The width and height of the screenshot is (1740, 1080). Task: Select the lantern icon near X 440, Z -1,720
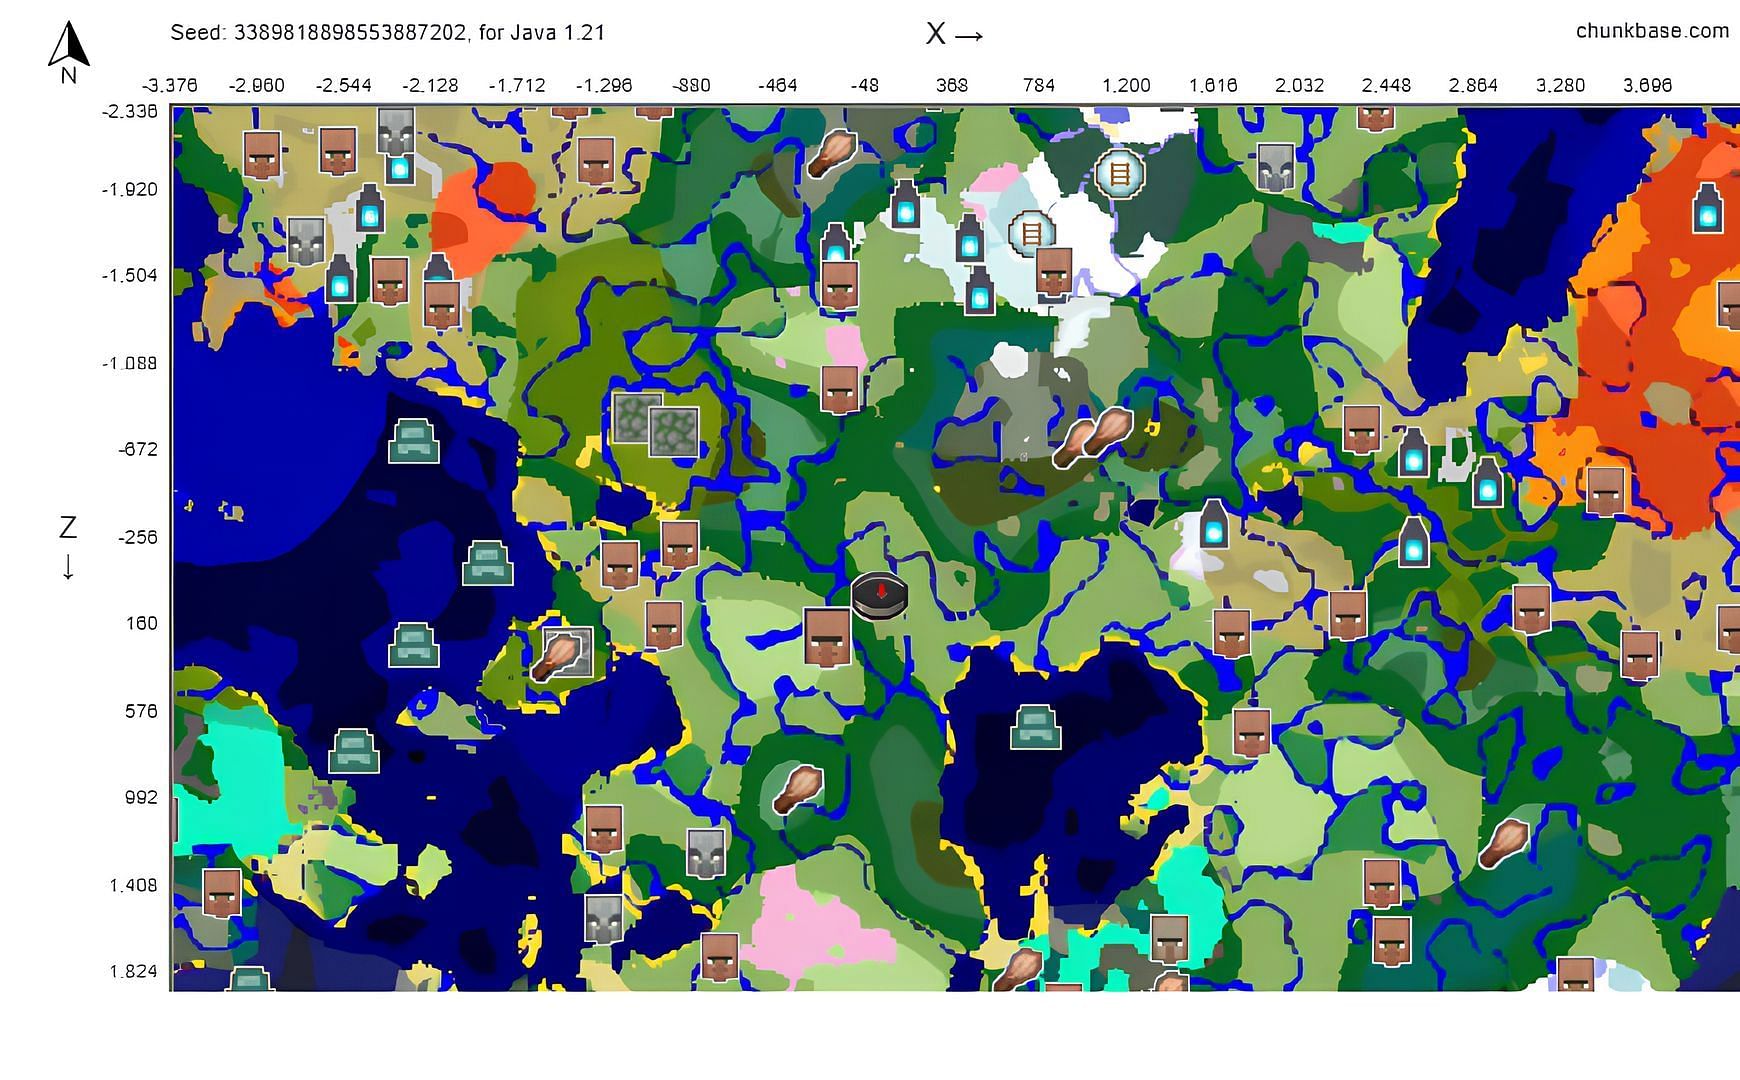click(x=969, y=238)
